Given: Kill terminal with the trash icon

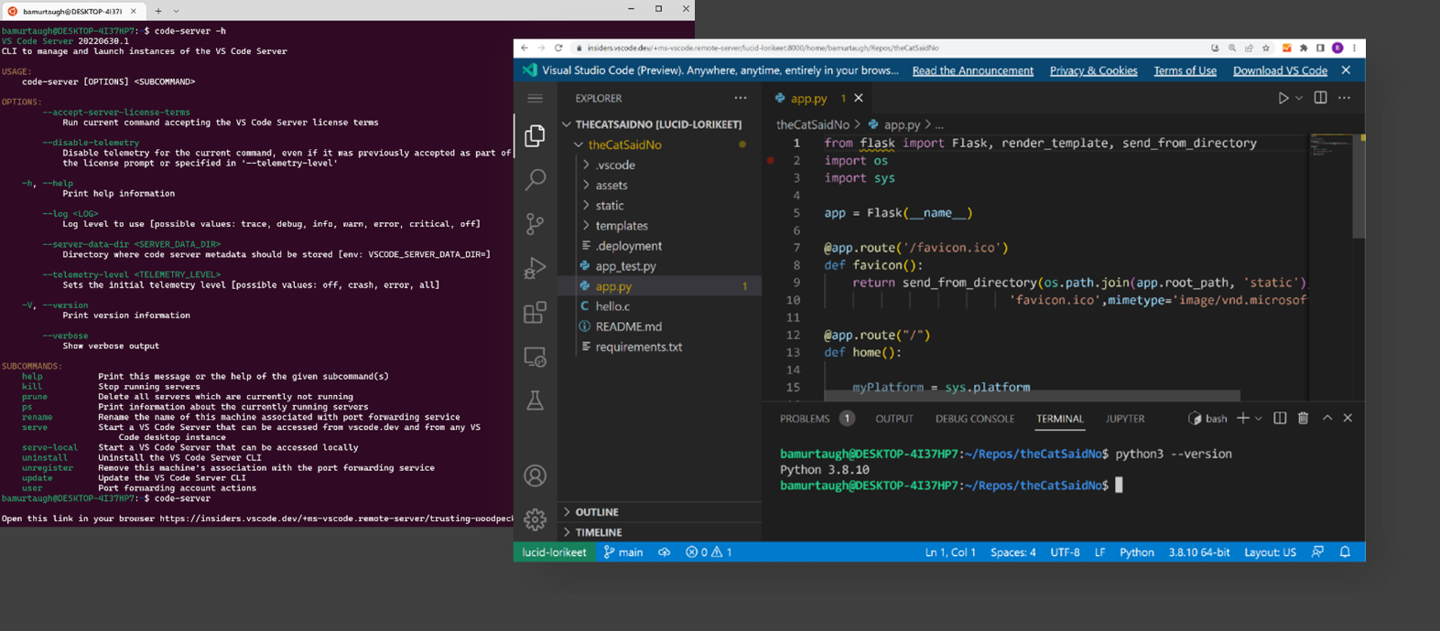Looking at the screenshot, I should pyautogui.click(x=1303, y=418).
